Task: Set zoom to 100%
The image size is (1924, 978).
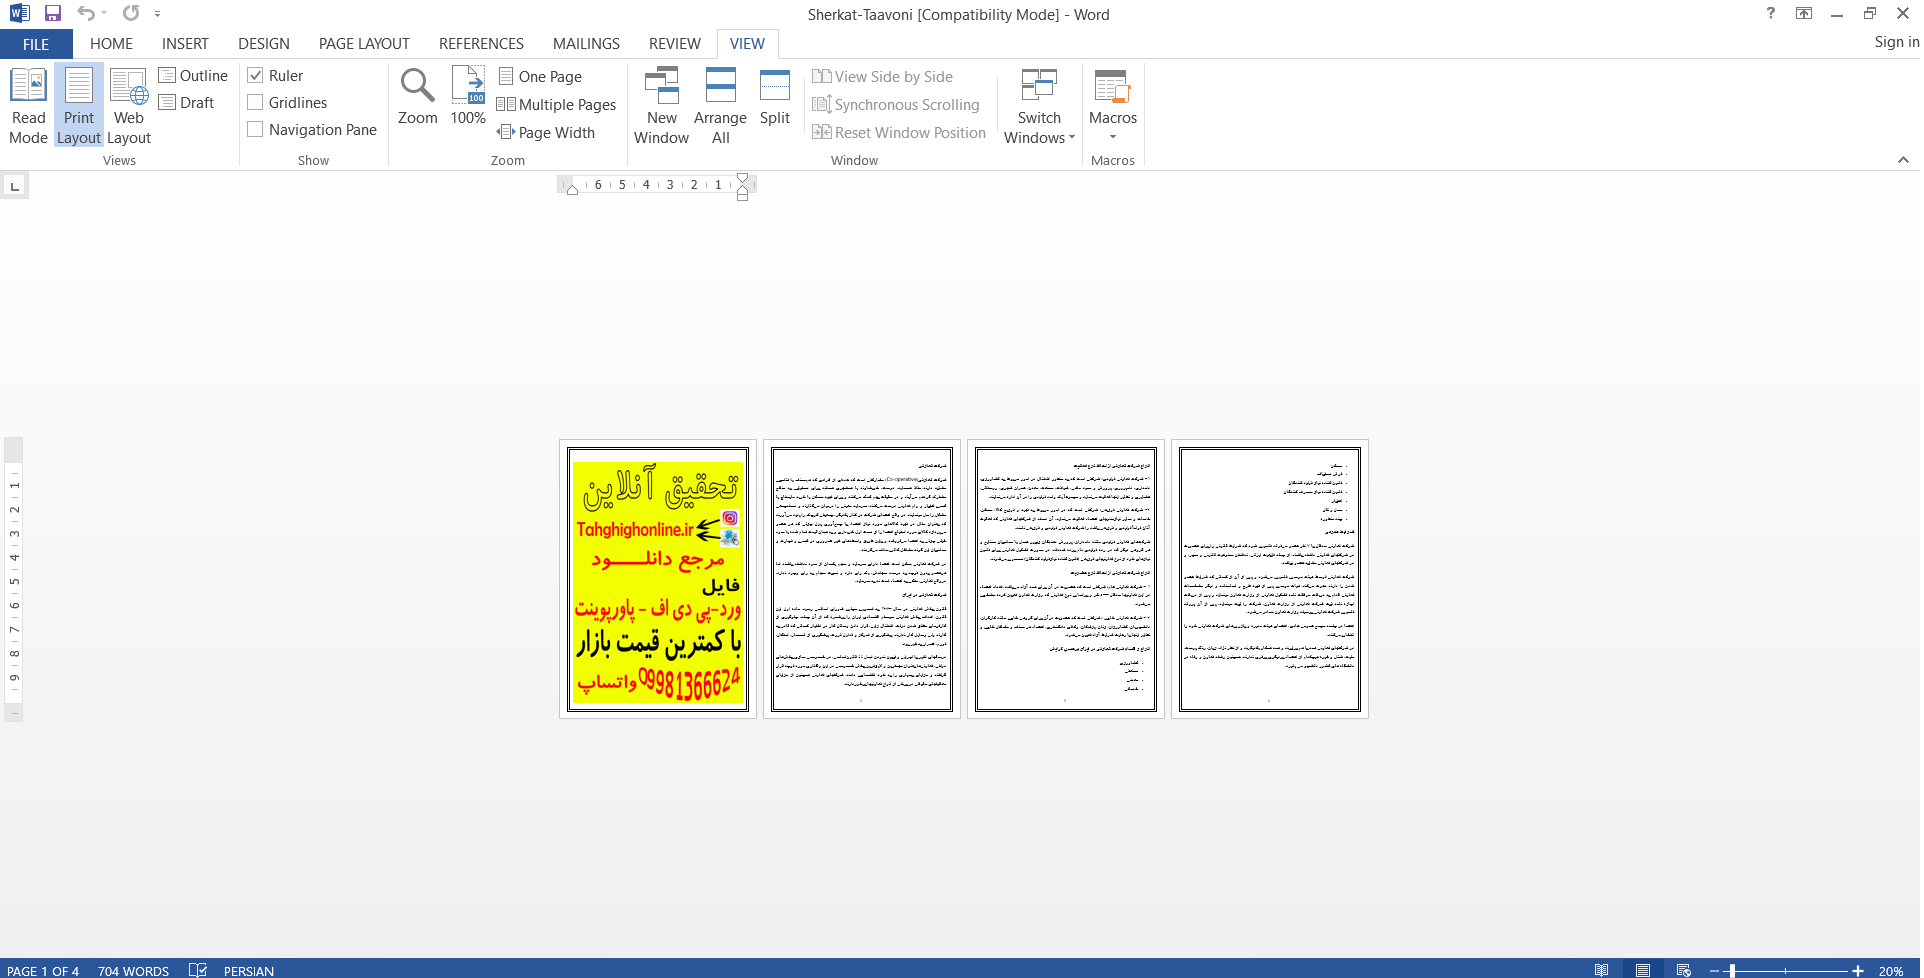Action: pos(468,97)
